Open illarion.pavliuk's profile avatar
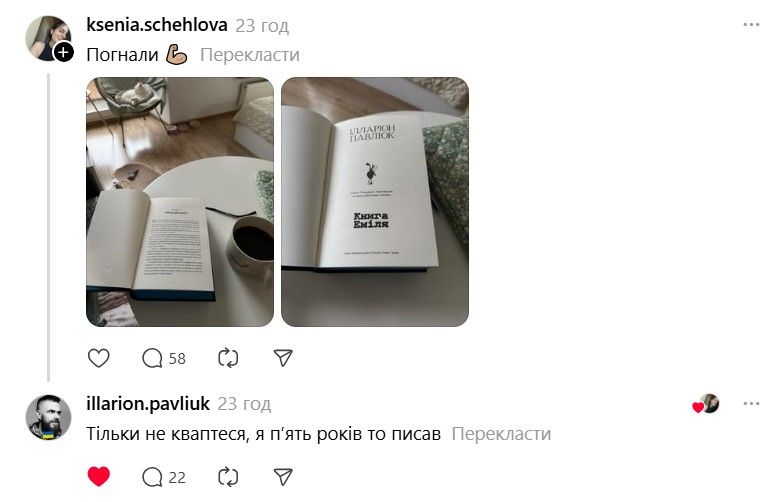The height and width of the screenshot is (502, 780). [48, 418]
